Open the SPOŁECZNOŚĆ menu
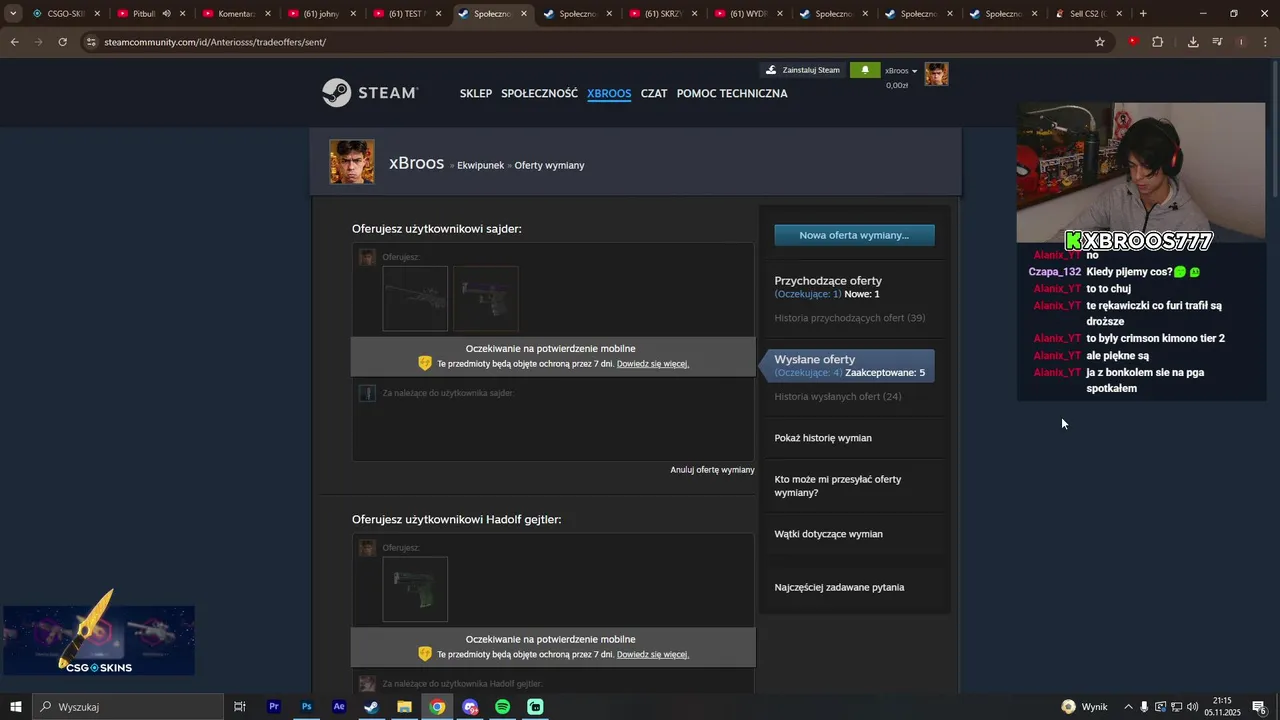This screenshot has height=720, width=1280. tap(539, 93)
